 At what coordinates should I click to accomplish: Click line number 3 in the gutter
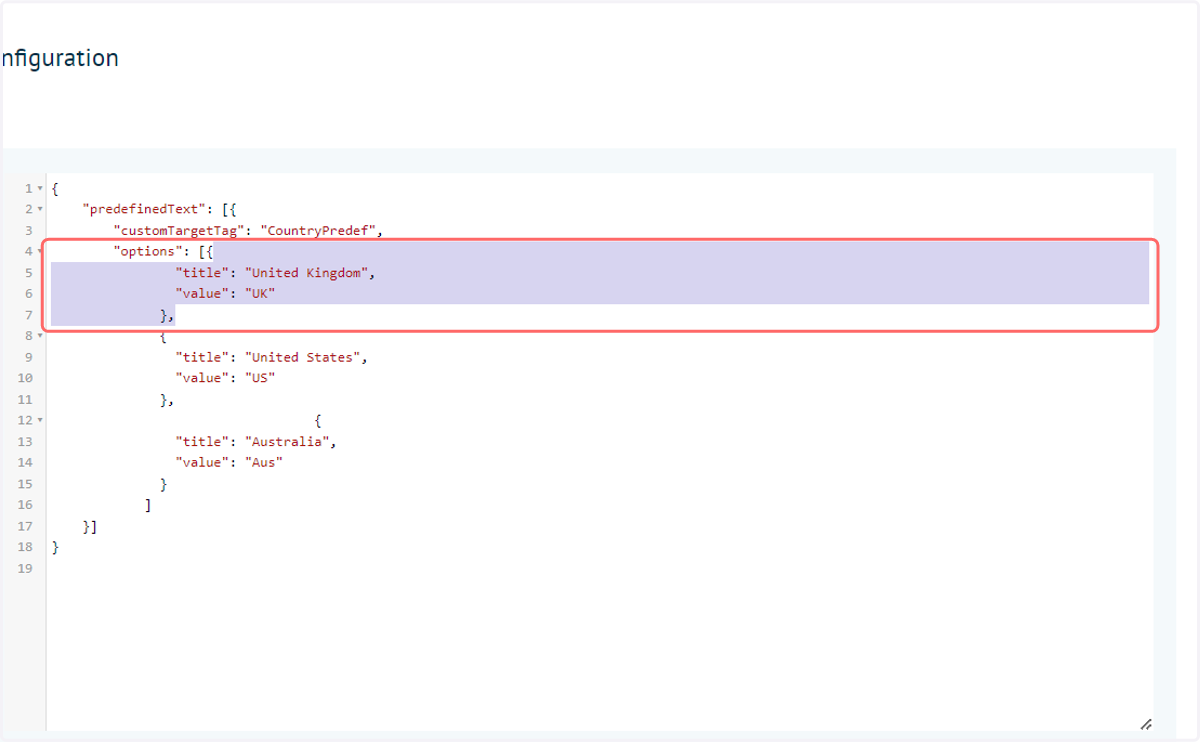point(29,231)
